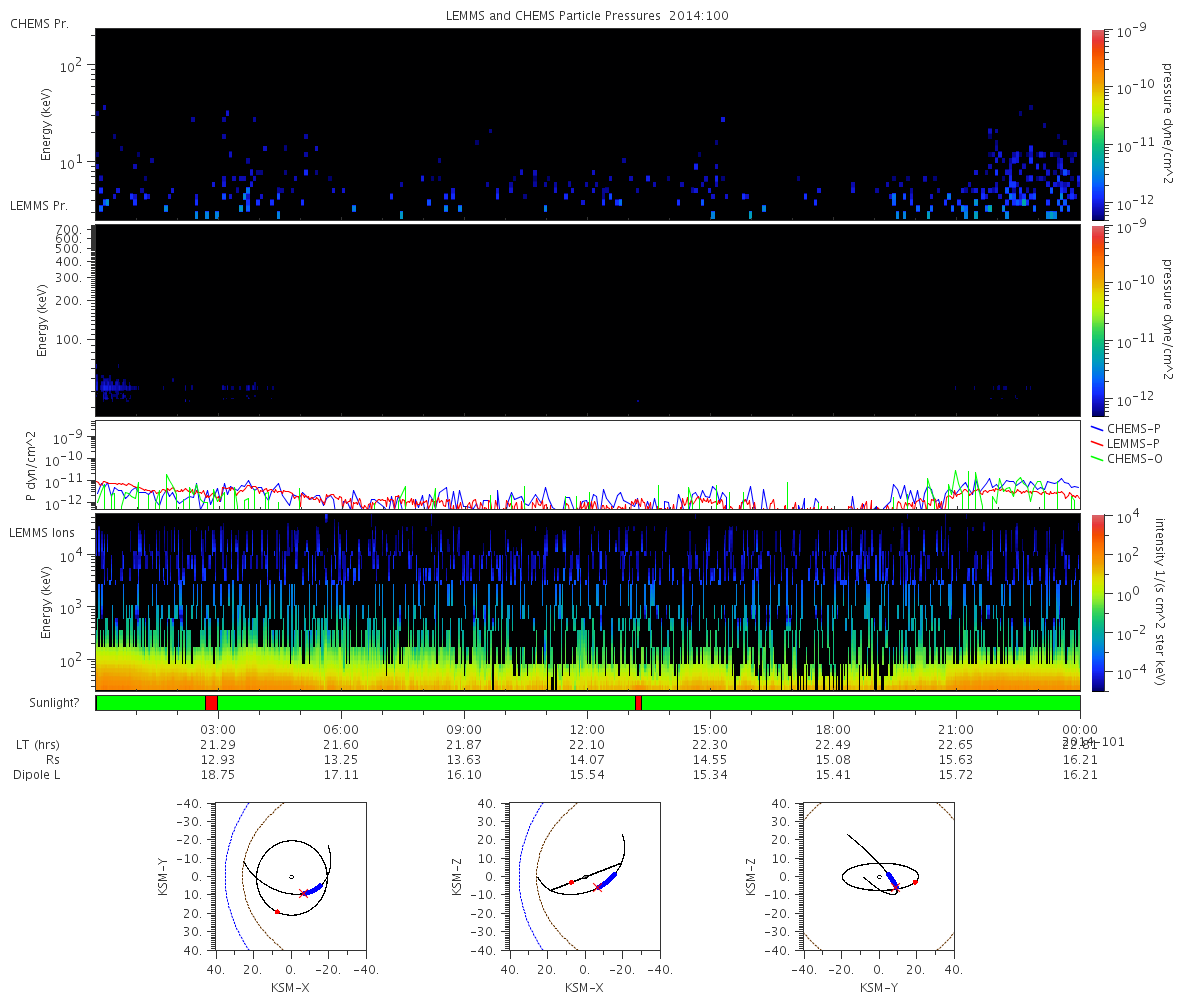Click the KSM-Y versus KSM-Z orbit plot
Viewport: 1200px width, 1000px height.
pyautogui.click(x=878, y=876)
